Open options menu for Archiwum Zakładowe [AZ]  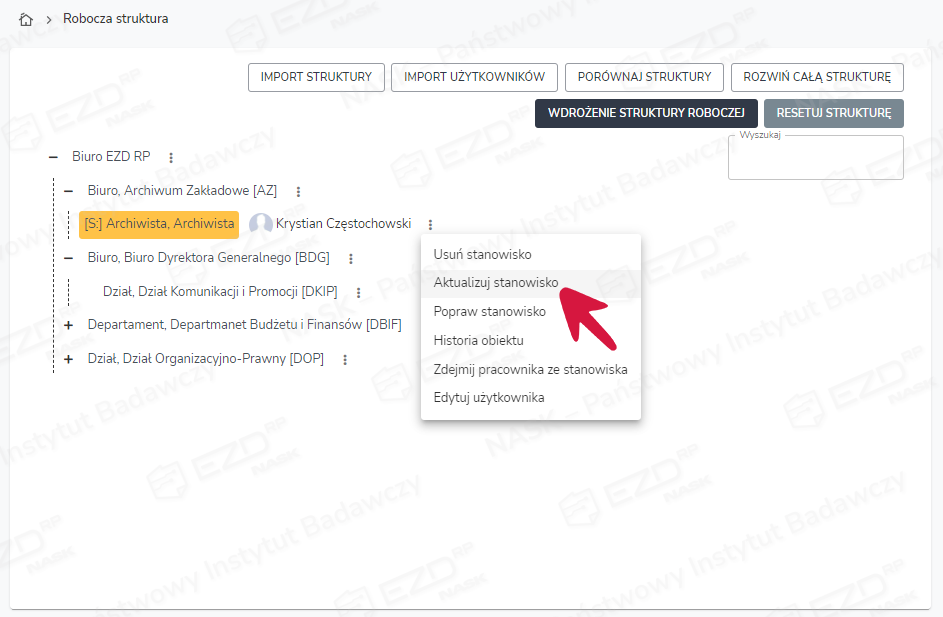click(x=298, y=191)
